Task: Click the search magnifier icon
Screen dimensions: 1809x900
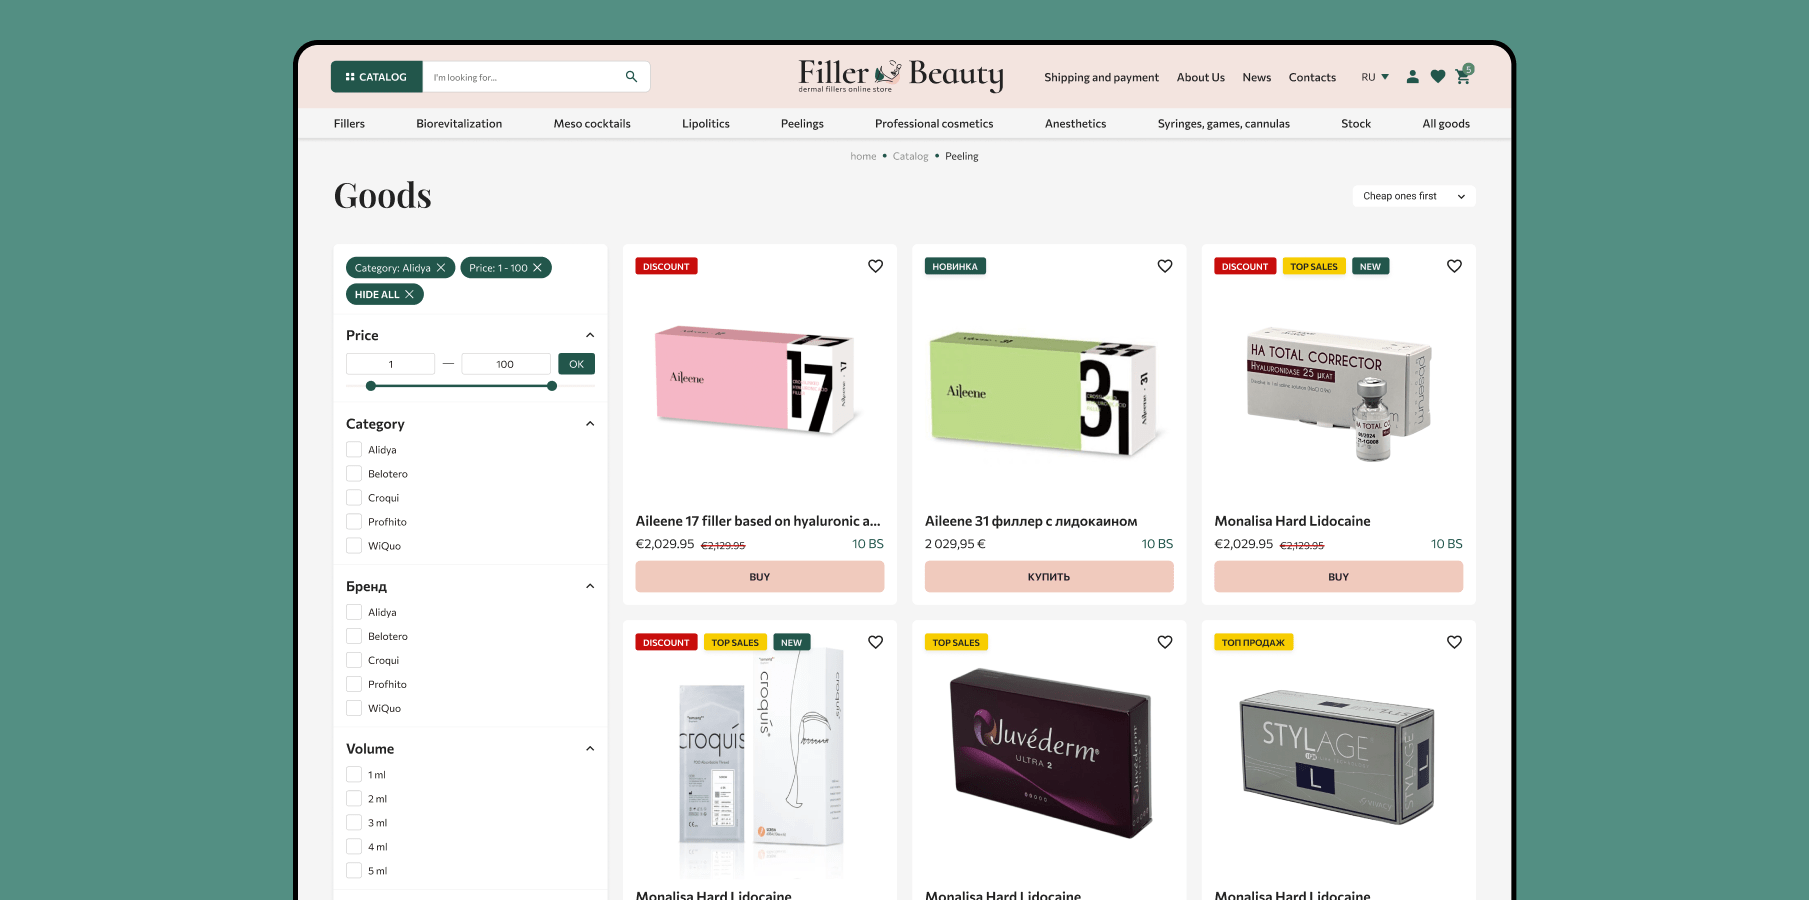Action: (631, 76)
